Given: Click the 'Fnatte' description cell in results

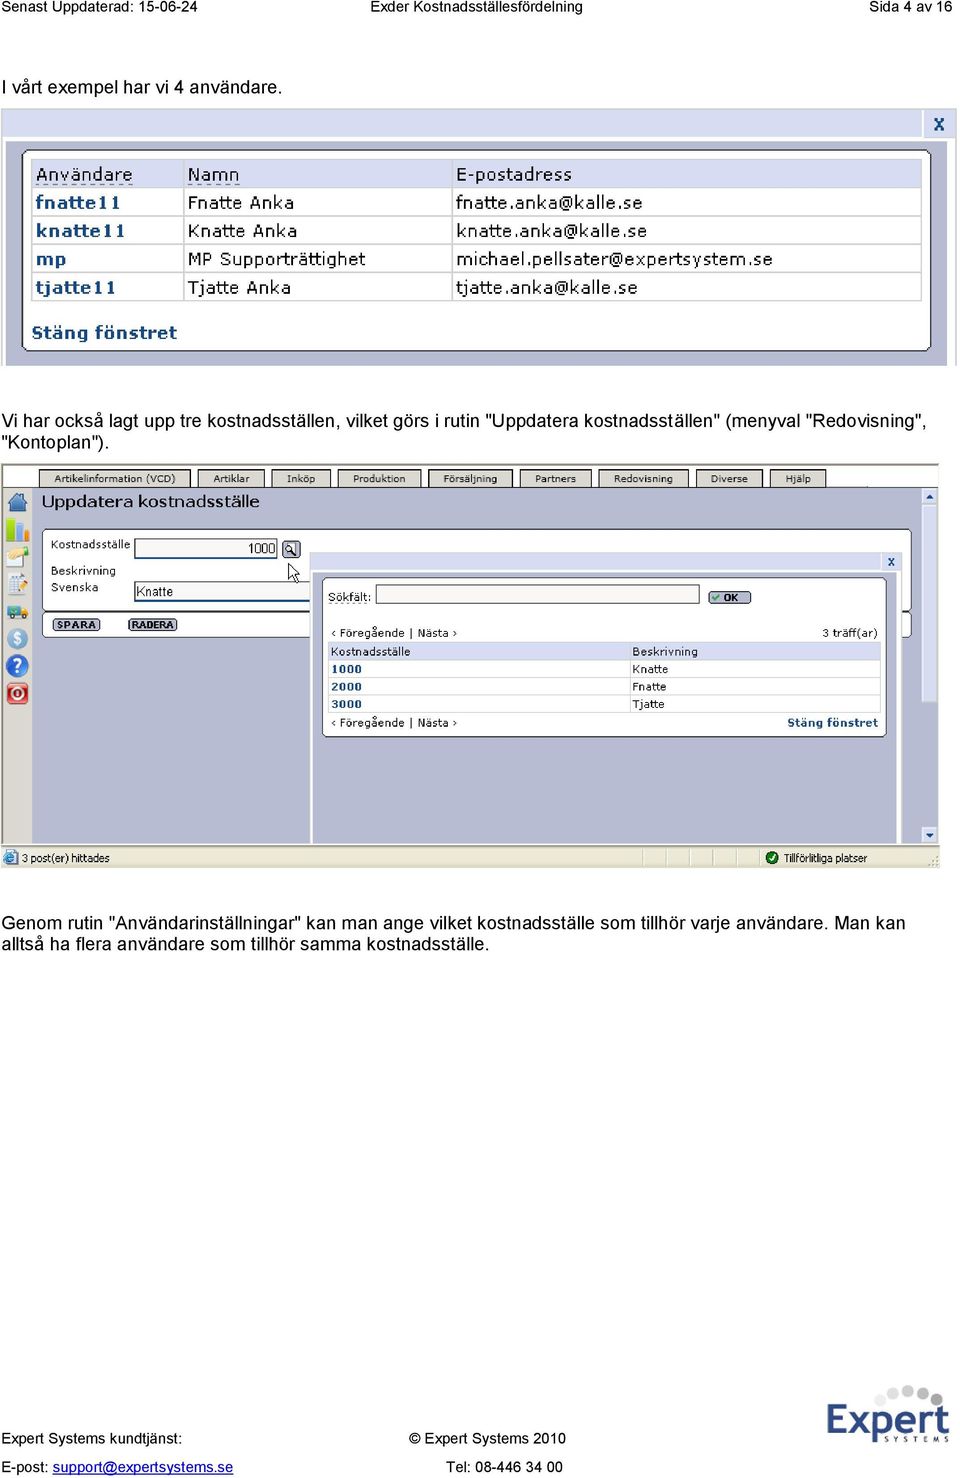Looking at the screenshot, I should (649, 687).
